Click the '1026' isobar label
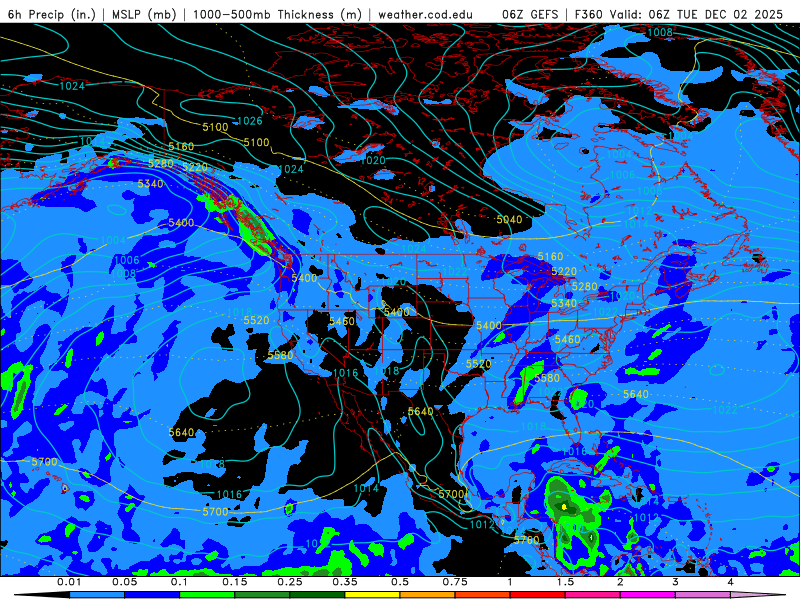 pos(250,121)
